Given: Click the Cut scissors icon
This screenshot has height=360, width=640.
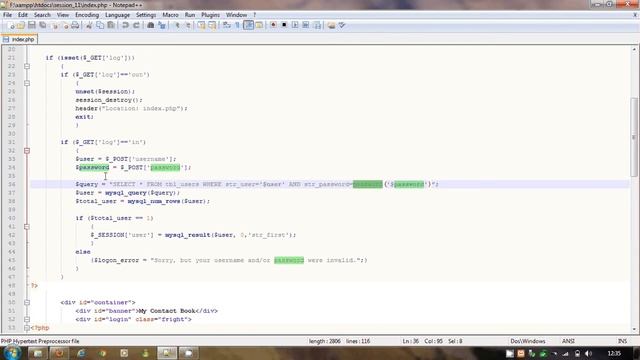Looking at the screenshot, I should pyautogui.click(x=89, y=25).
